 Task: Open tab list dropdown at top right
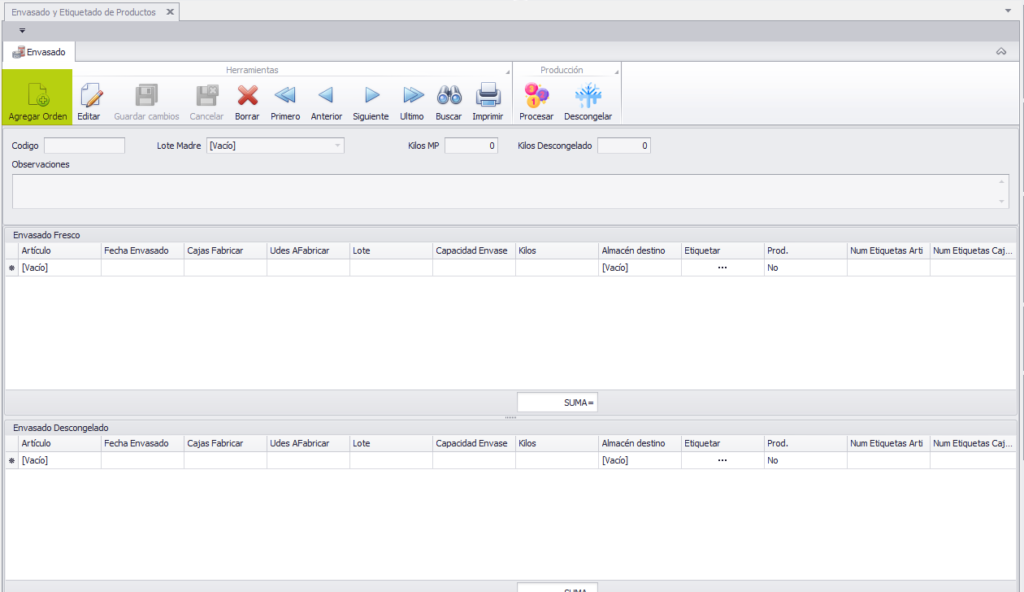[x=1008, y=10]
